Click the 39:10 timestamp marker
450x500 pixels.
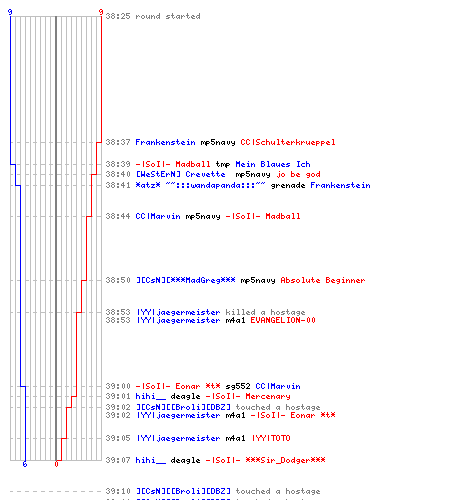point(118,491)
